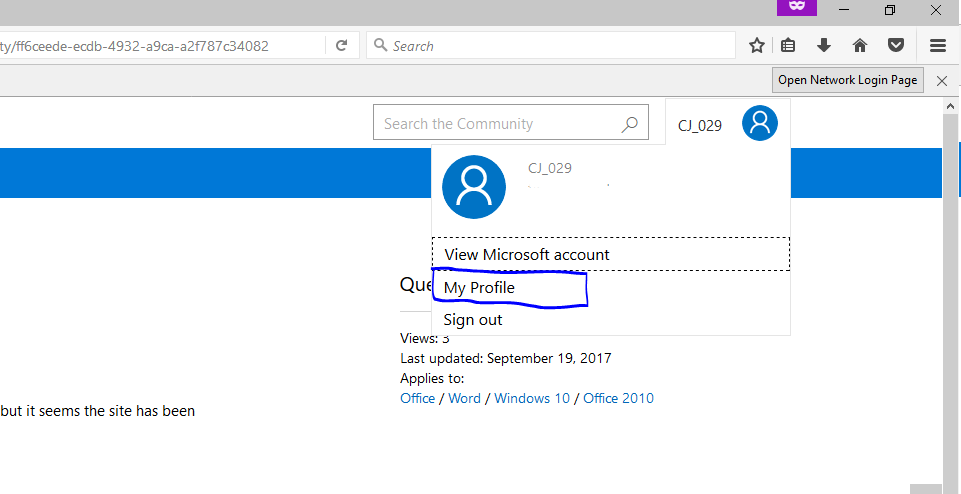Click the magnifier in Search the Community

(x=629, y=124)
